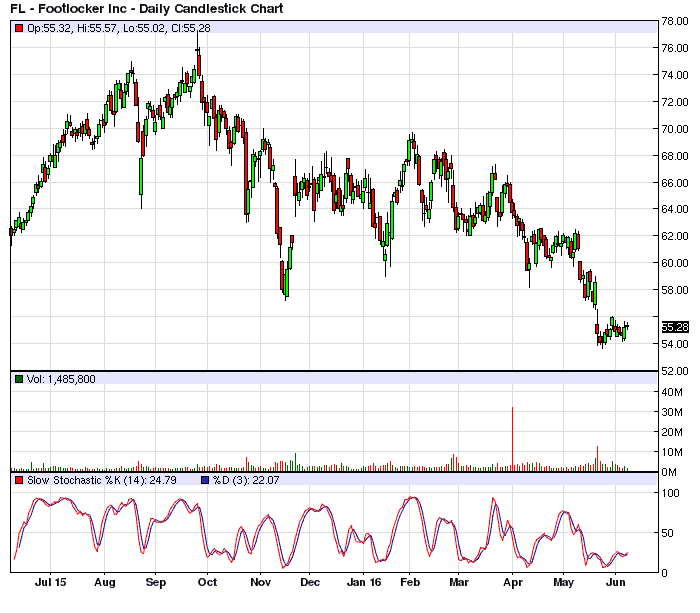
Task: Click the tall red April volume spike
Action: (x=512, y=439)
